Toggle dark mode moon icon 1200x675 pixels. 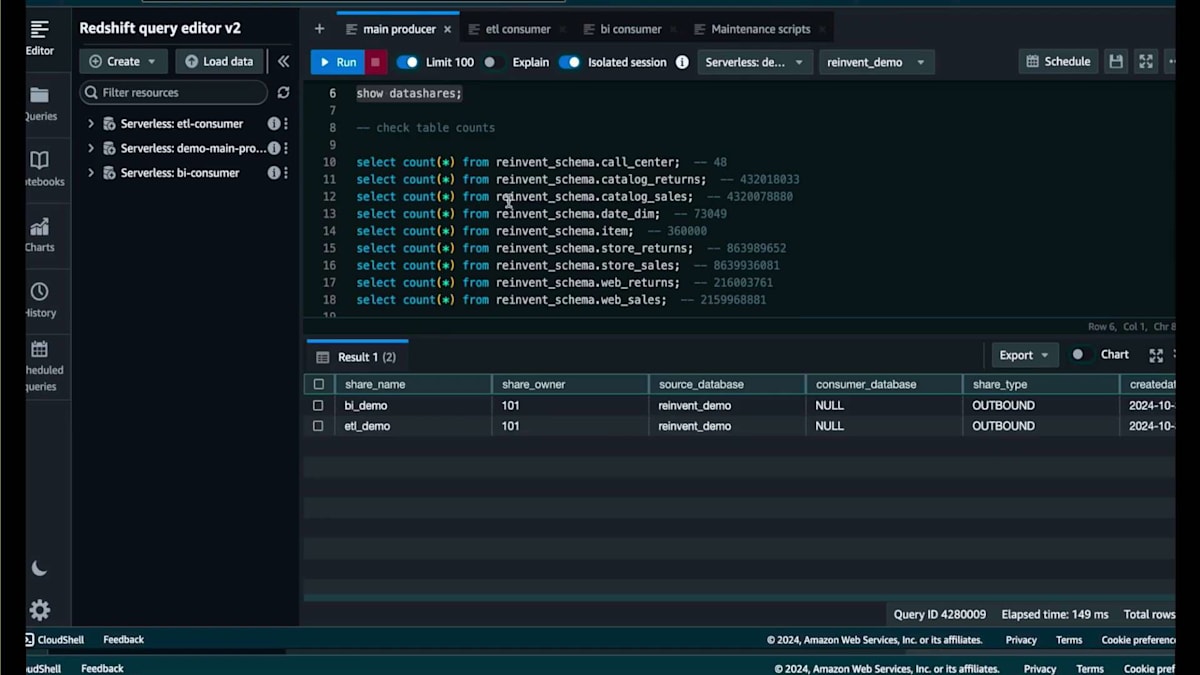tap(39, 568)
